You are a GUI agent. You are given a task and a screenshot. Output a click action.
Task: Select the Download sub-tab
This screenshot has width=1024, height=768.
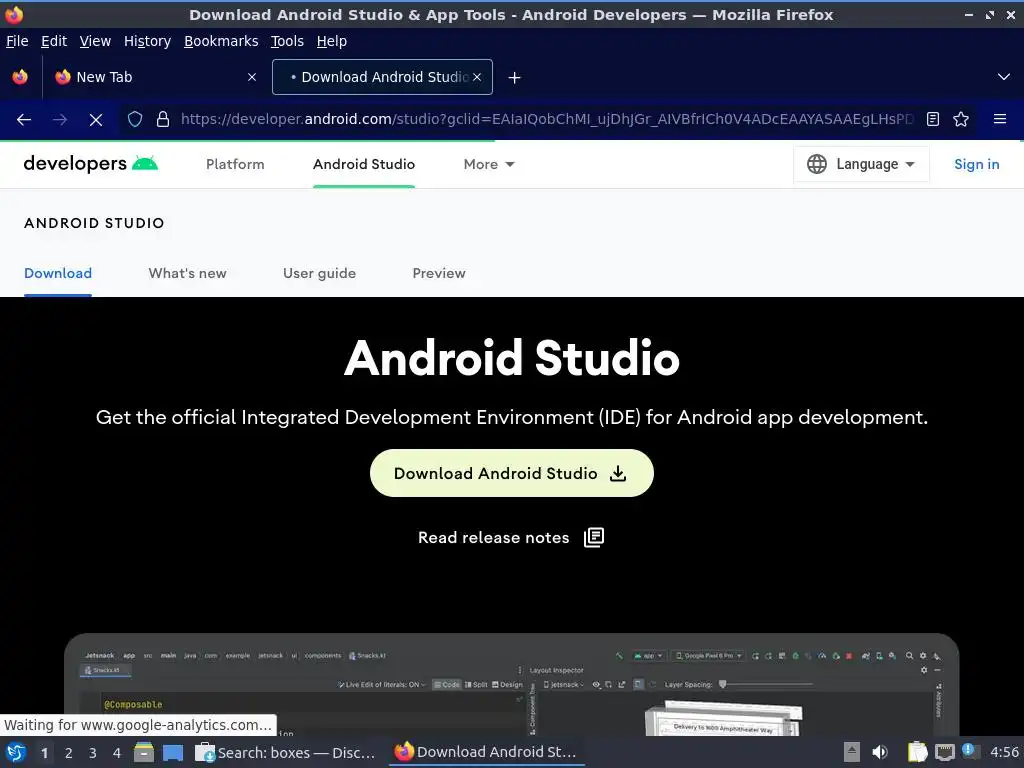58,274
